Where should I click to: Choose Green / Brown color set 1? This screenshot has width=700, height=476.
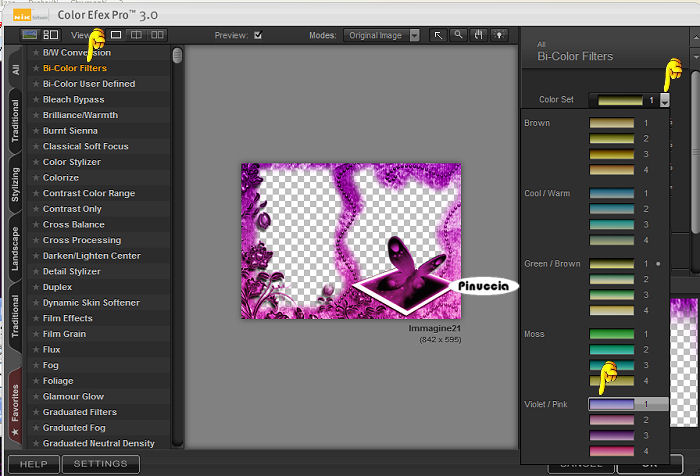[612, 264]
